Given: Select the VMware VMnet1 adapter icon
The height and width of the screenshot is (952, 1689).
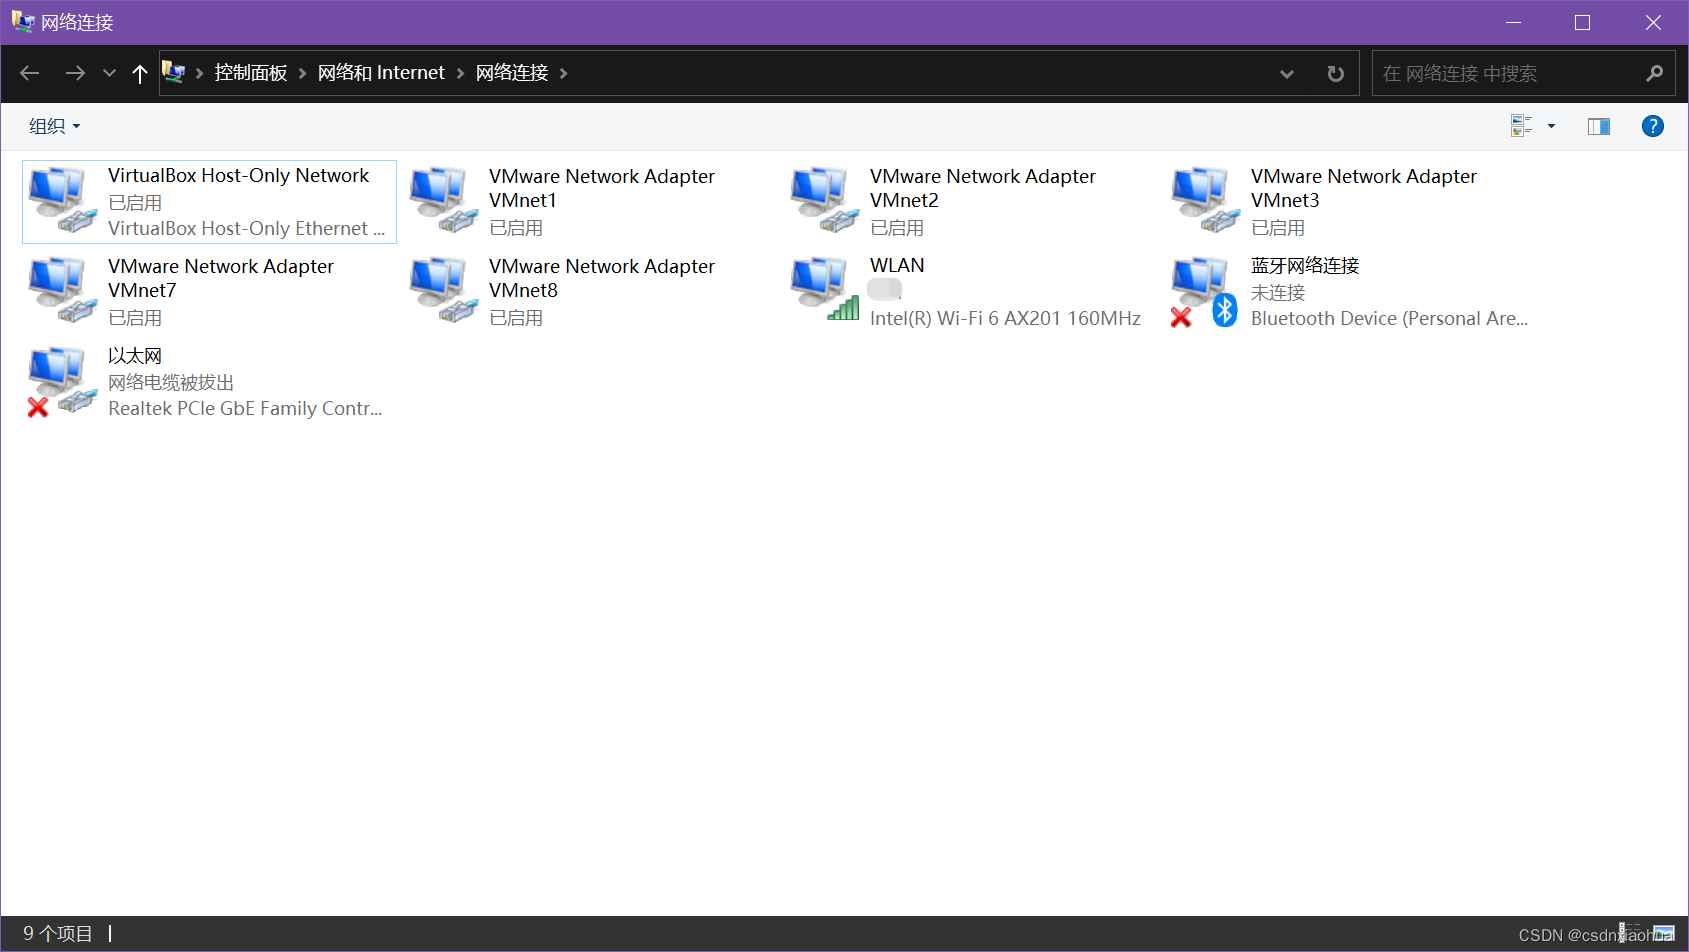Looking at the screenshot, I should point(443,201).
